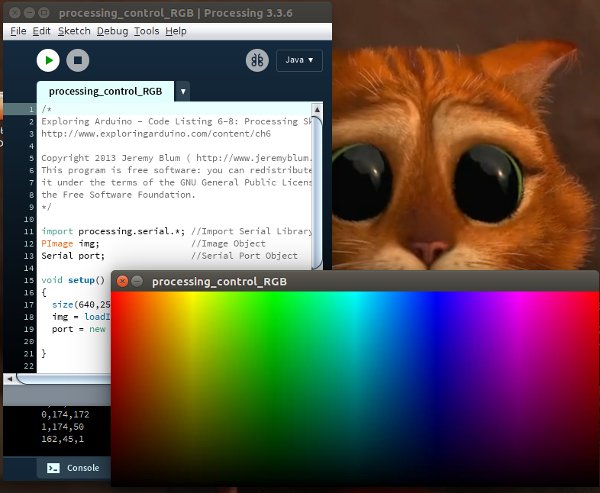Select the processing_control_RGB editor tab

coord(105,91)
